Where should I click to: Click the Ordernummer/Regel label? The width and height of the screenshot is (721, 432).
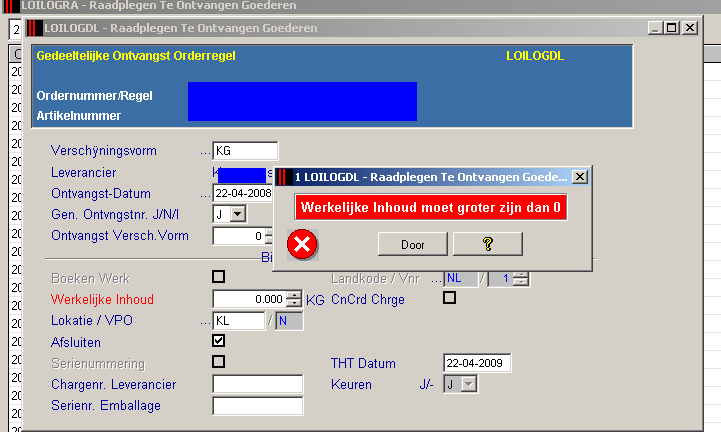pos(94,96)
